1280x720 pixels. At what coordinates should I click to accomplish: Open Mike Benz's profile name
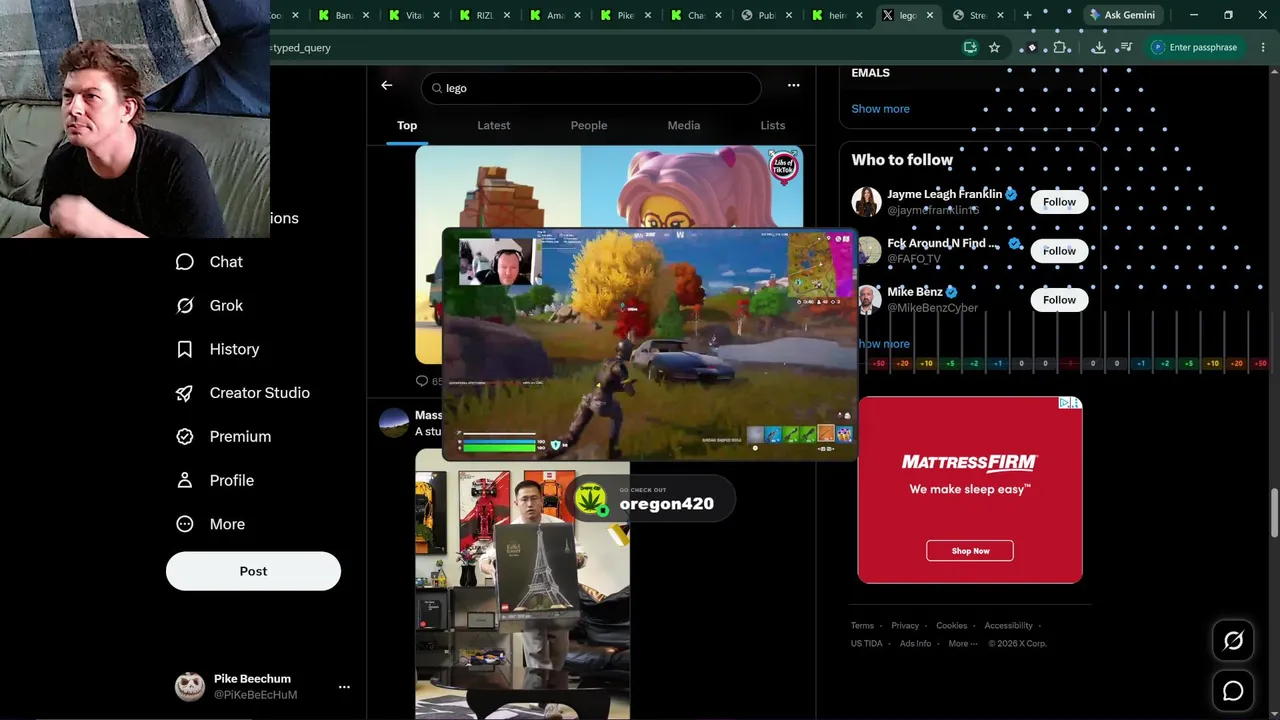click(x=915, y=292)
